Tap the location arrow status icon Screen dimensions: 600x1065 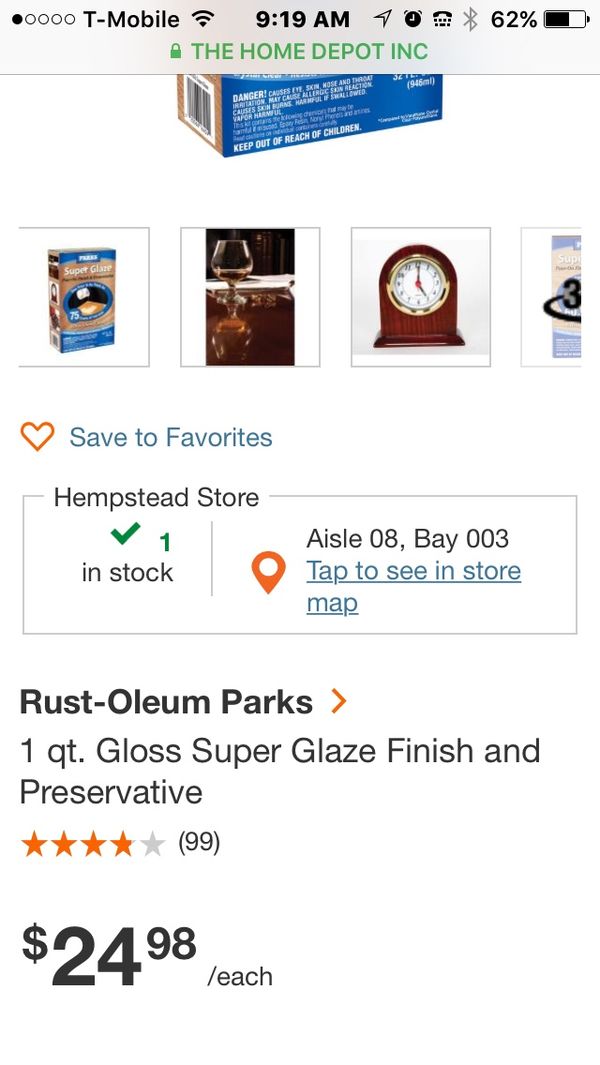pyautogui.click(x=383, y=19)
